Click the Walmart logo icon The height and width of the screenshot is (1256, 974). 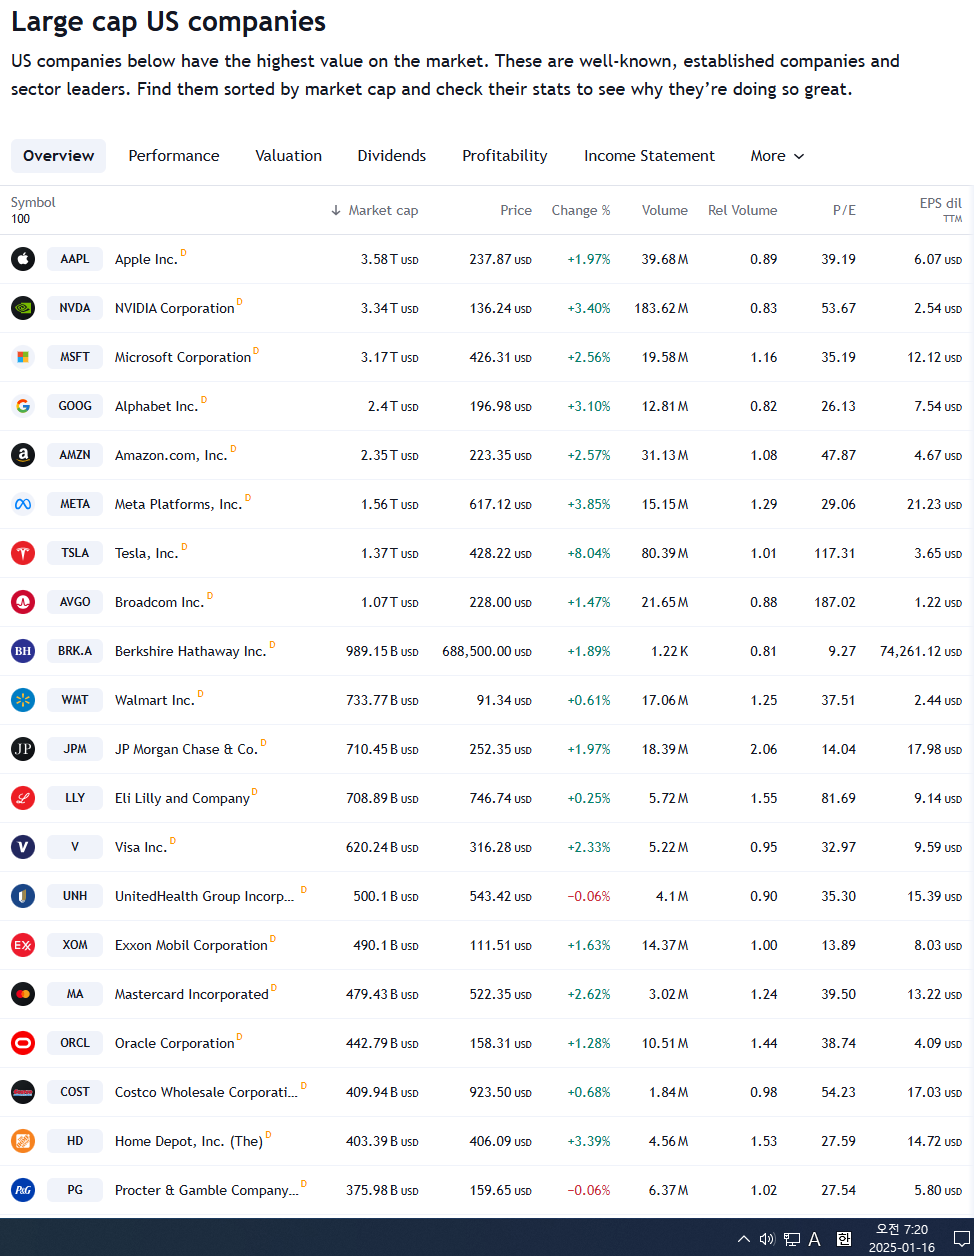coord(23,700)
